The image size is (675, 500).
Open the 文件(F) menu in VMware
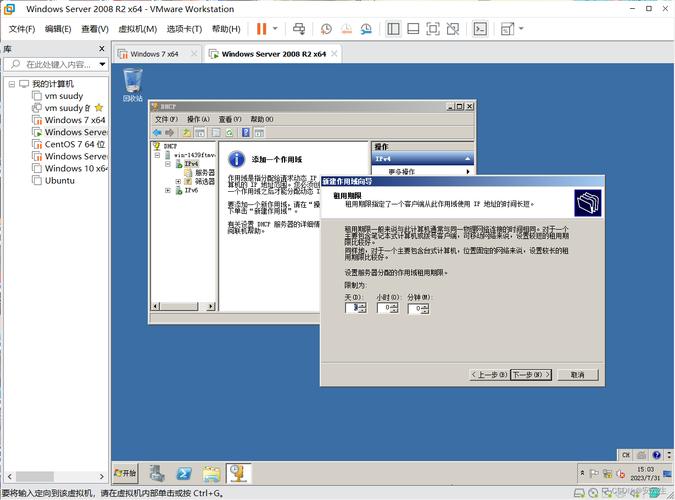[x=22, y=29]
